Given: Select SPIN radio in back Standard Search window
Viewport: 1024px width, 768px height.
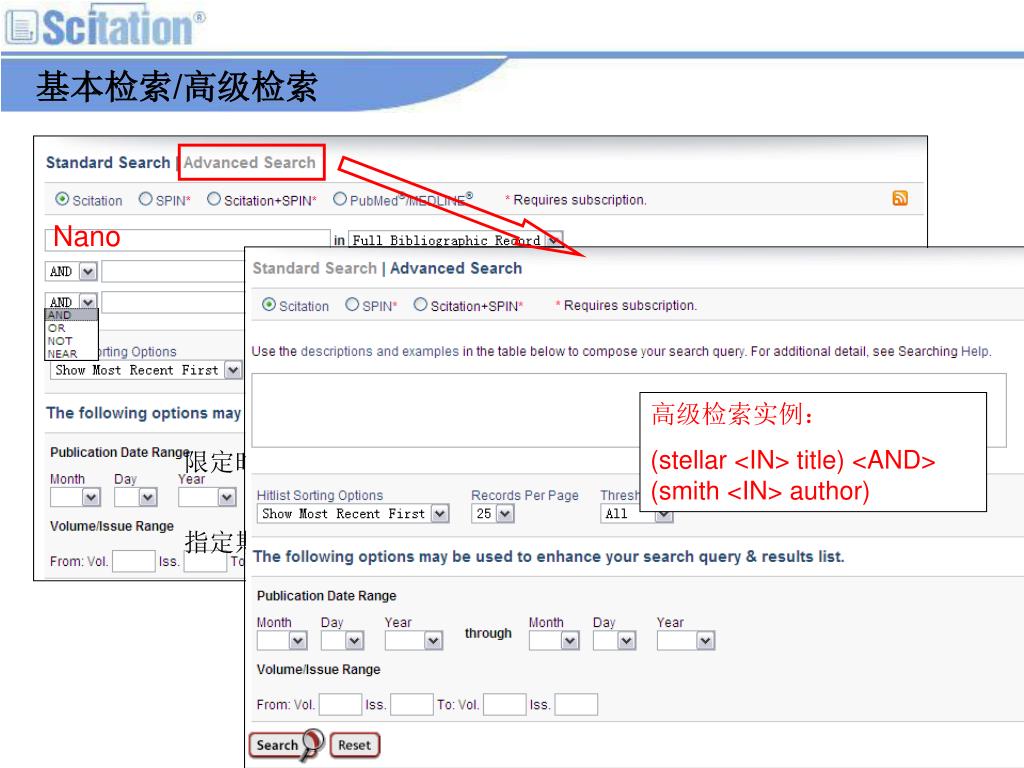Looking at the screenshot, I should [x=146, y=199].
